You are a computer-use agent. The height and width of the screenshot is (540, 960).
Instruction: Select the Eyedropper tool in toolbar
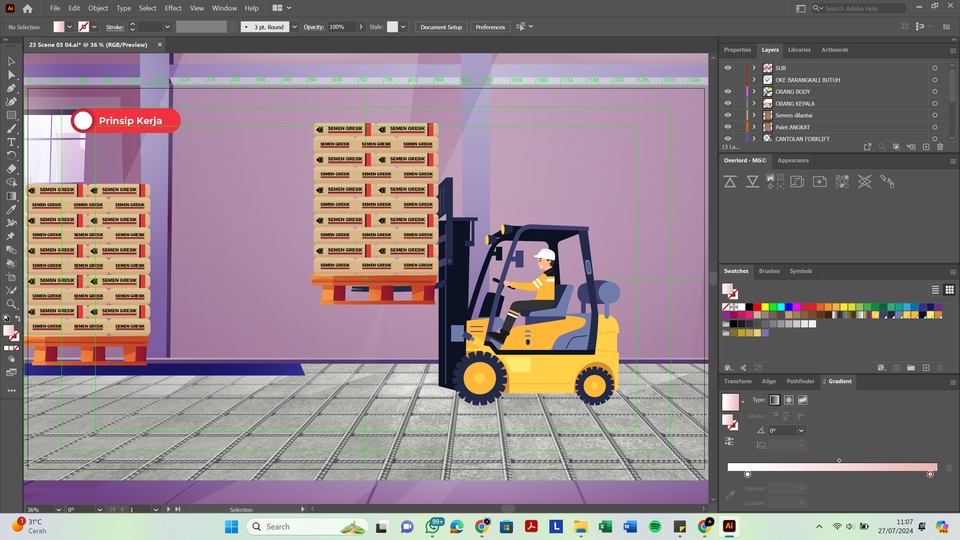pos(11,209)
